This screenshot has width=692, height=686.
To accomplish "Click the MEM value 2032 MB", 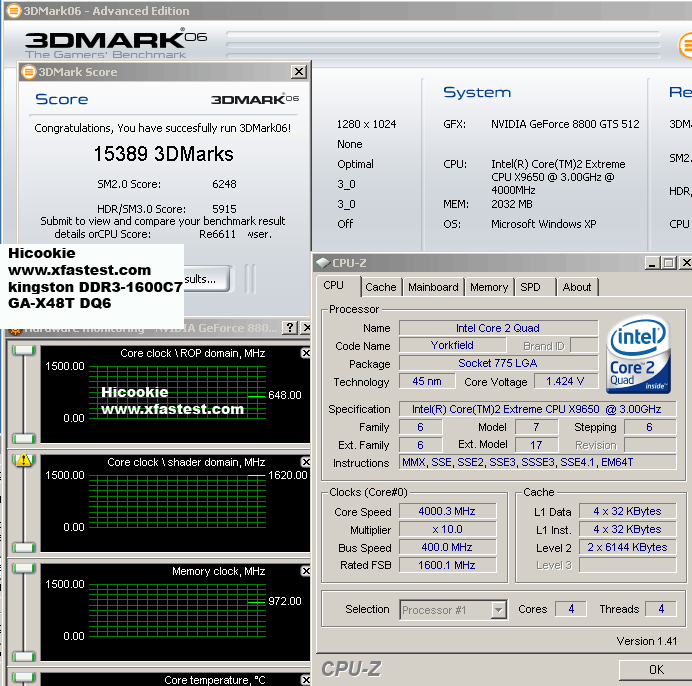I will coord(511,204).
